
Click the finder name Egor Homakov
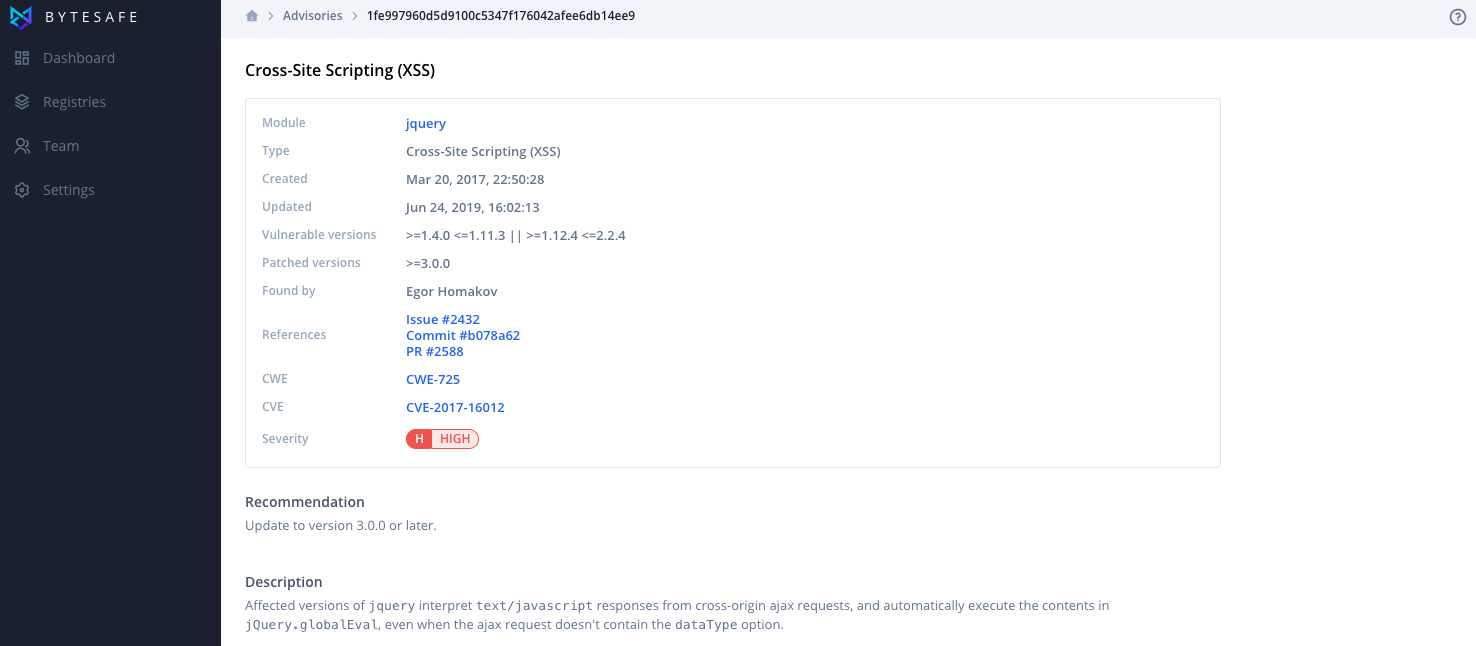(x=452, y=292)
